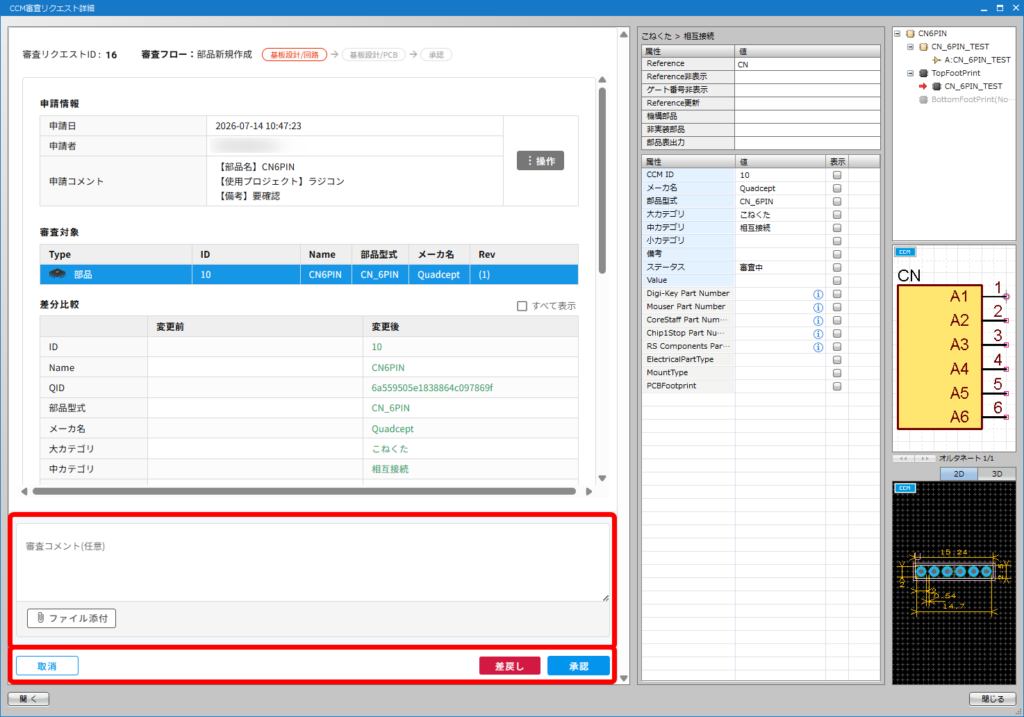Click the horizontal scrollbar right arrow
The image size is (1024, 717).
tap(588, 491)
